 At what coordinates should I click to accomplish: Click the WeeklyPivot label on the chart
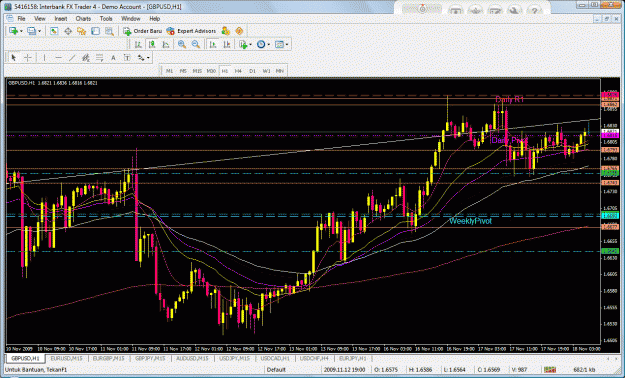click(470, 221)
